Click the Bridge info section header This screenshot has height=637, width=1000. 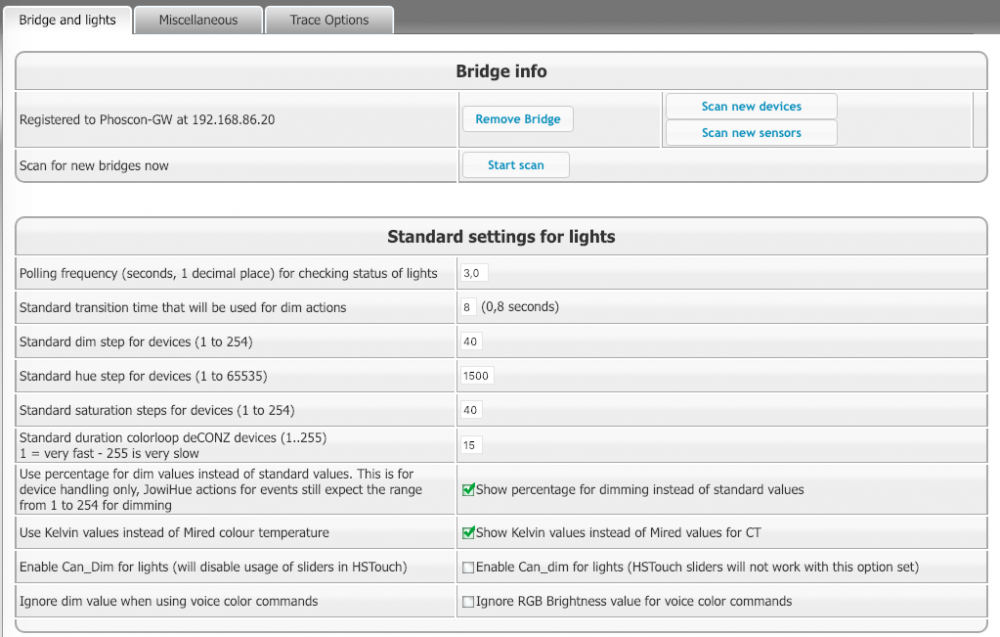[x=501, y=72]
